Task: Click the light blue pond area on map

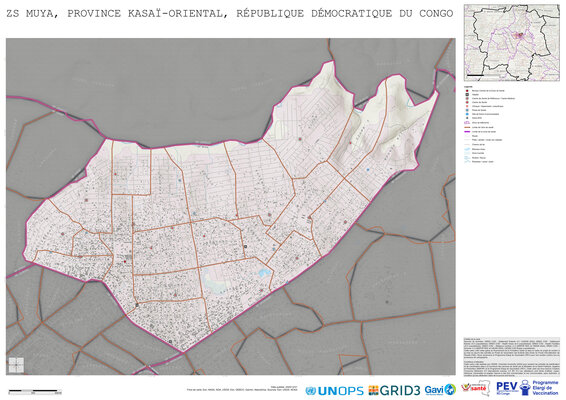Action: [265, 272]
